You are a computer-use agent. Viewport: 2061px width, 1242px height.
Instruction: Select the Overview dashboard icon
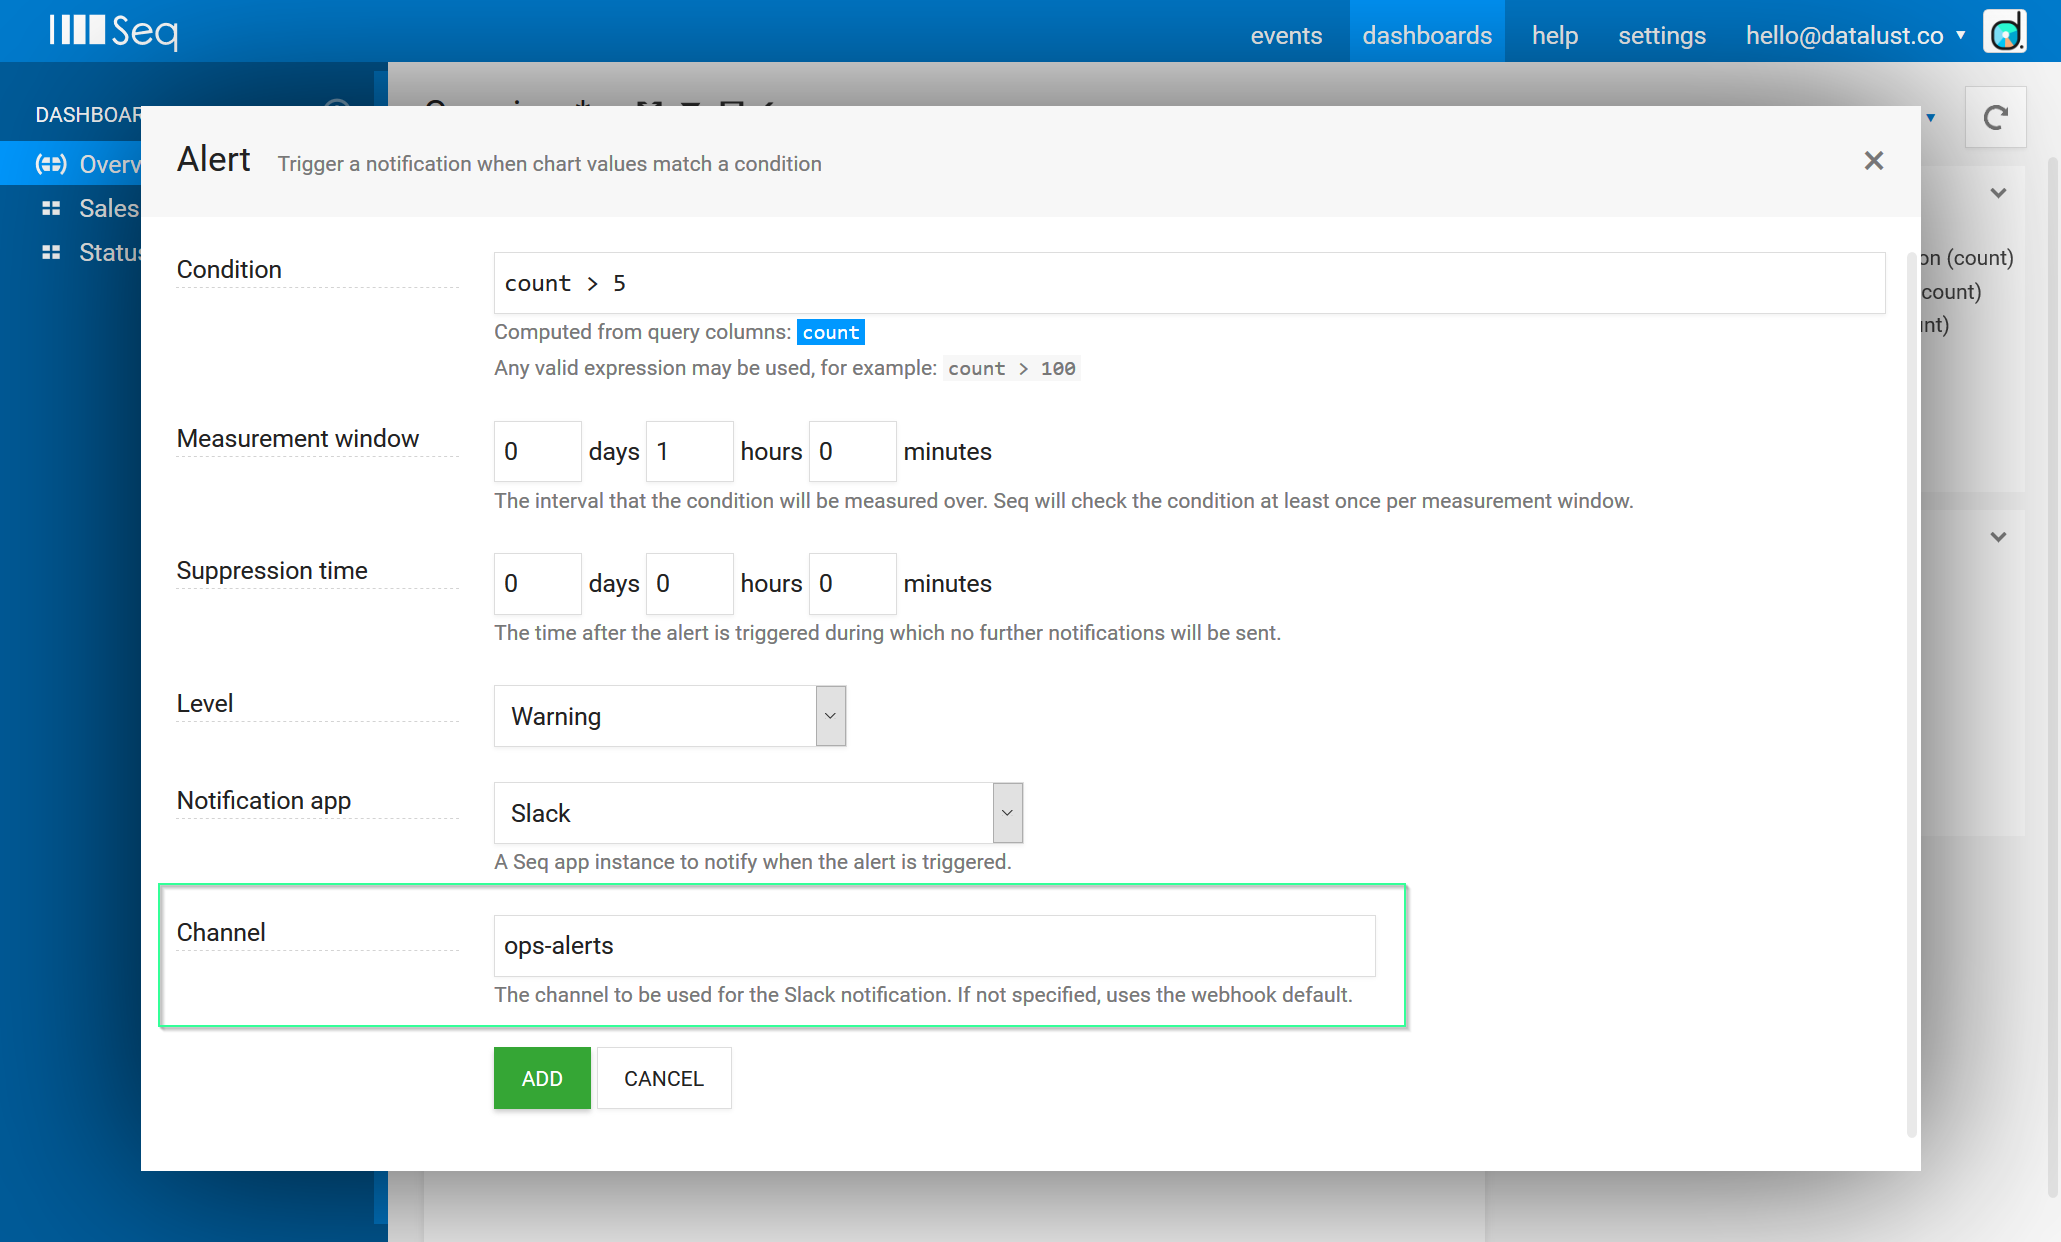51,164
